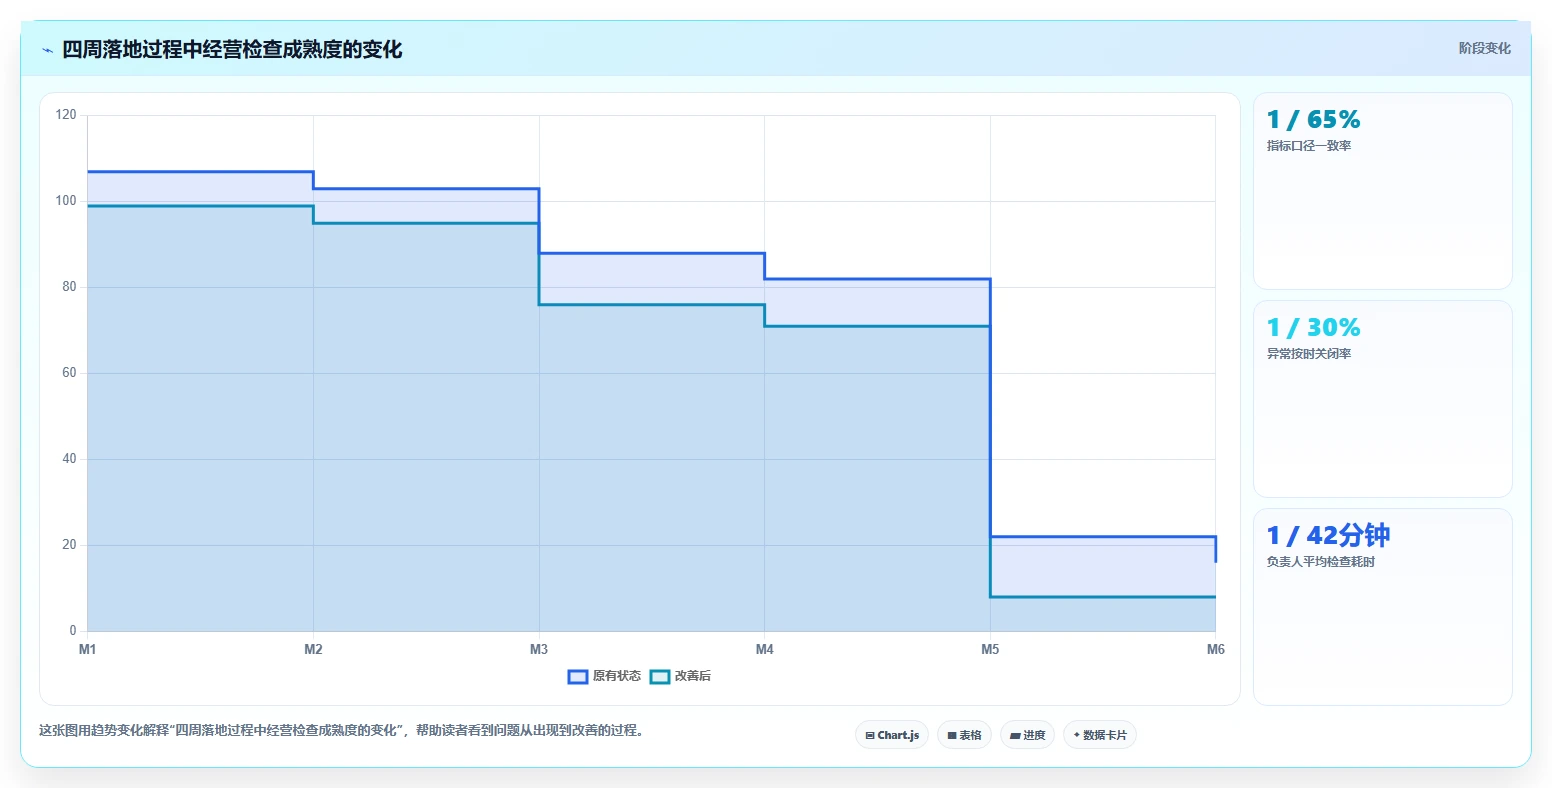The width and height of the screenshot is (1552, 788).
Task: Click the M4 axis label
Action: point(765,650)
